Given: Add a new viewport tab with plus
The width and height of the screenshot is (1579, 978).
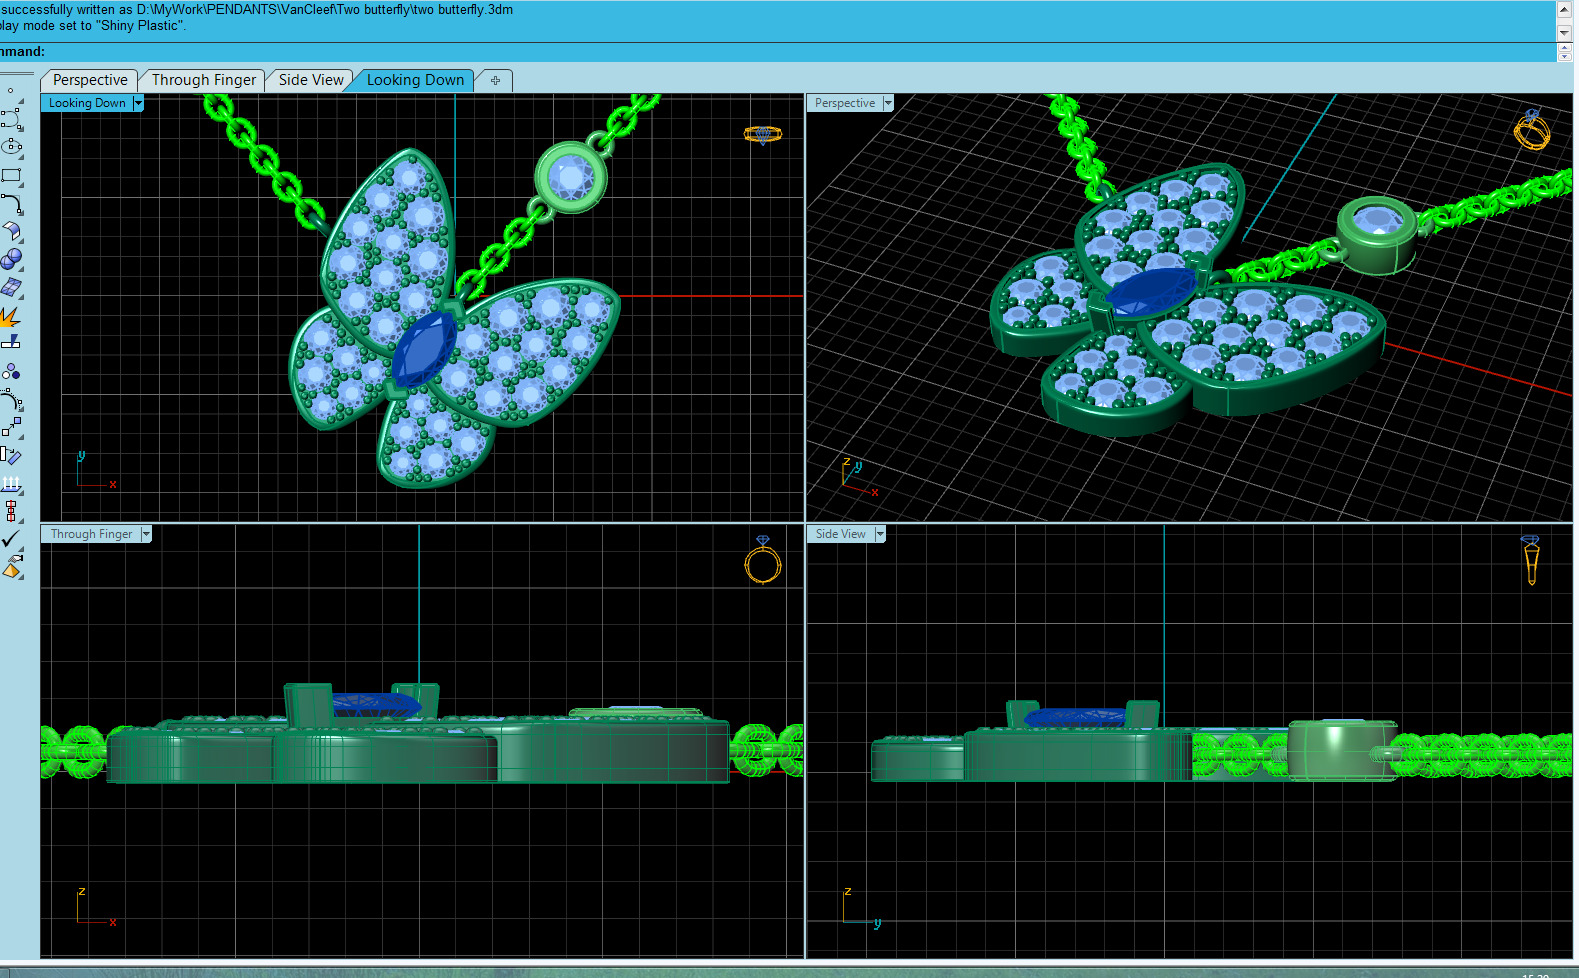Looking at the screenshot, I should pos(495,80).
